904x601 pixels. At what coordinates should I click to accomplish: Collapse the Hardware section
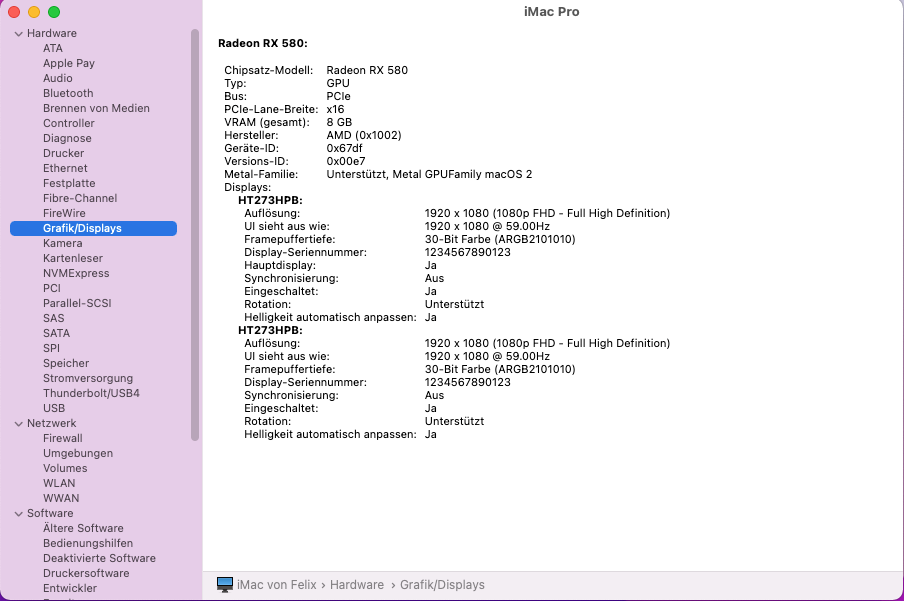tap(18, 33)
